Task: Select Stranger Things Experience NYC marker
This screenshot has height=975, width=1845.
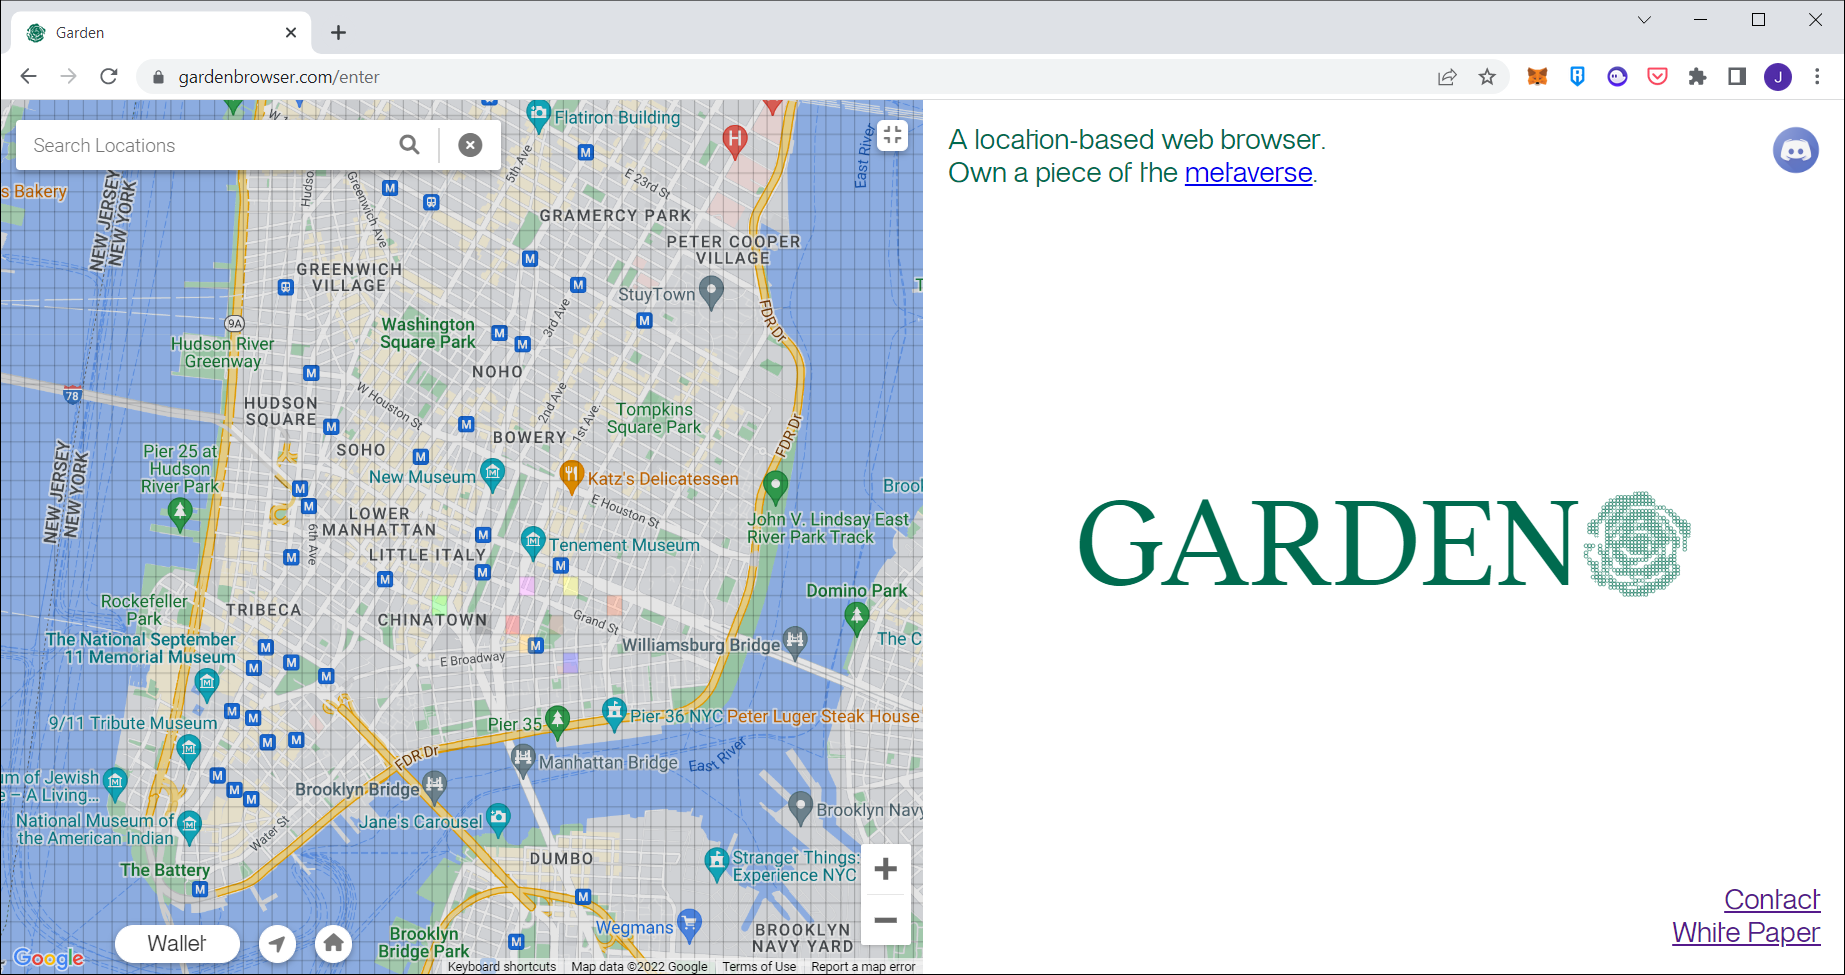Action: [x=716, y=864]
